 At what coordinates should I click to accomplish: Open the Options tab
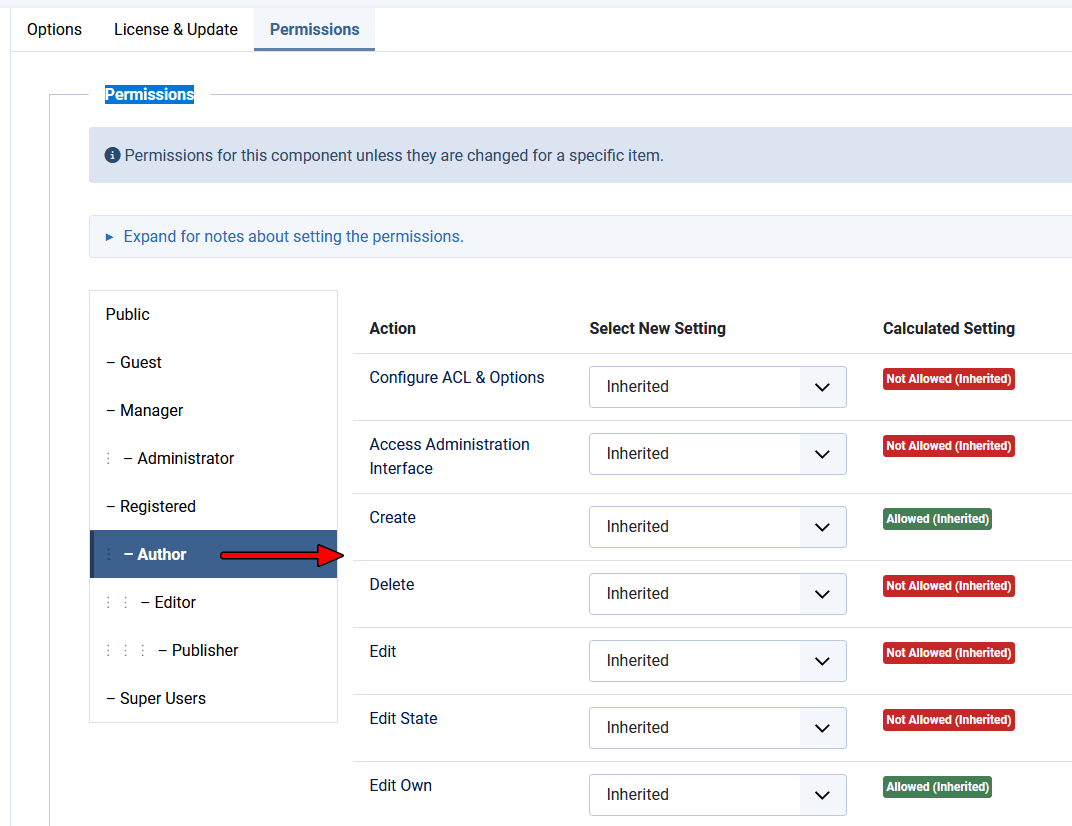coord(54,29)
